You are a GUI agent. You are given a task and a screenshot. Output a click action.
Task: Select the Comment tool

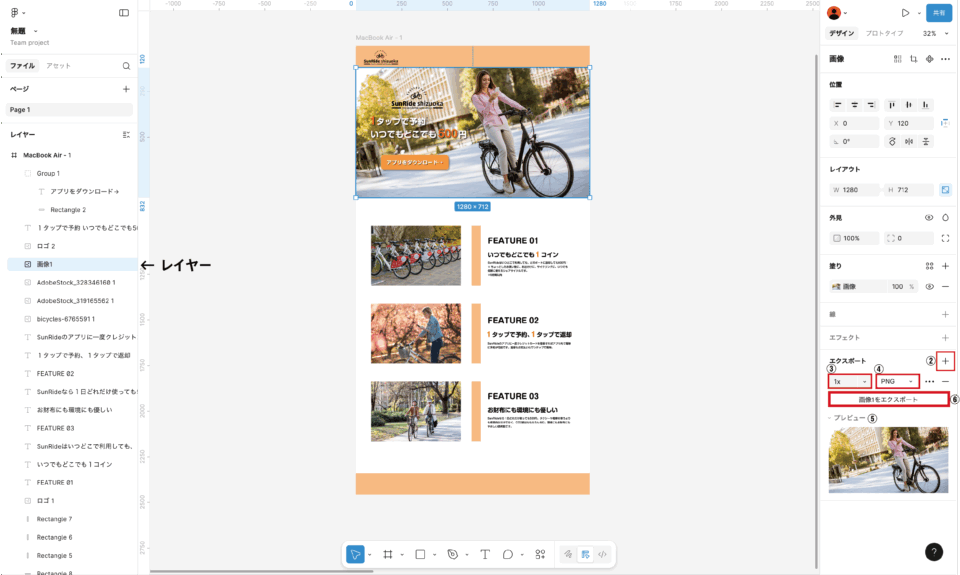click(x=508, y=554)
